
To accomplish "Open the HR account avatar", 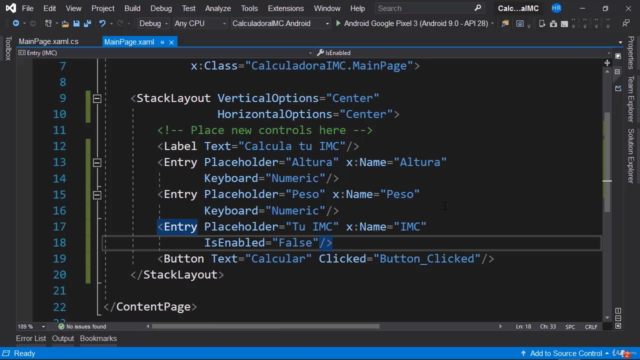I will point(556,8).
